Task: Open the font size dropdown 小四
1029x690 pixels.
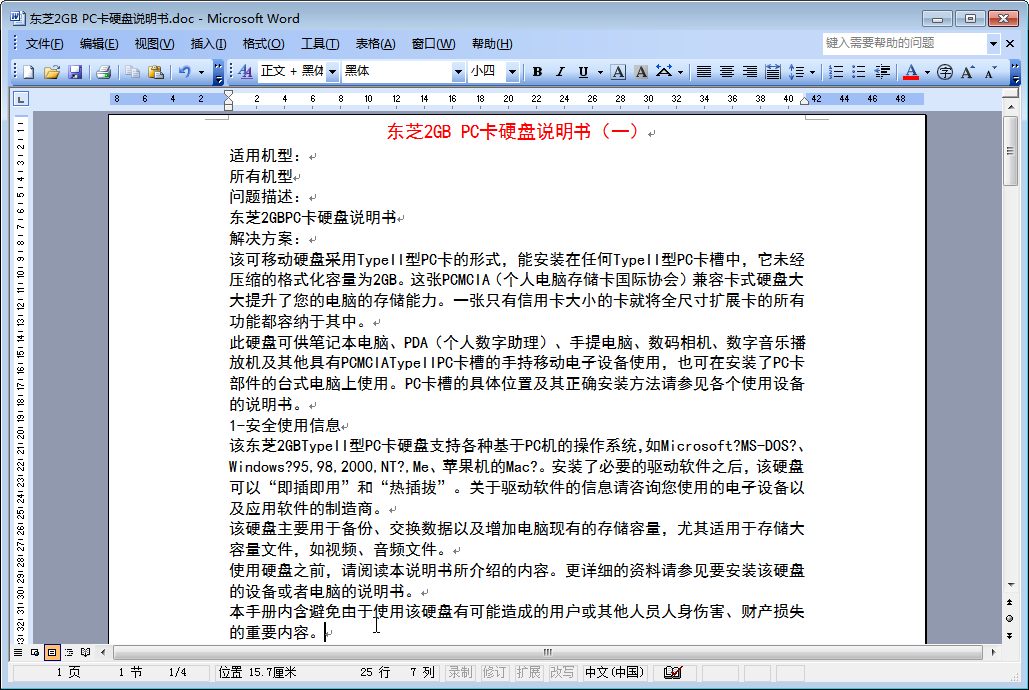Action: coord(512,72)
